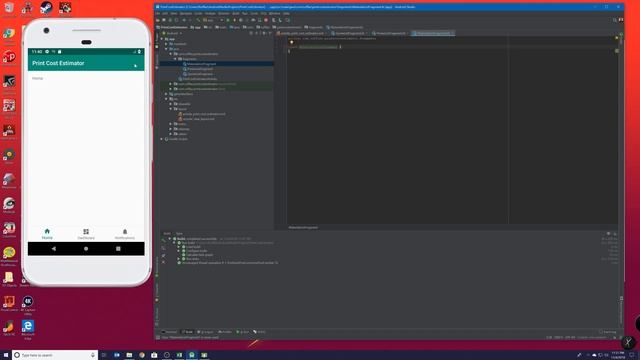640x360 pixels.
Task: Select the highlighted fragment class in project tree
Action: coord(199,64)
